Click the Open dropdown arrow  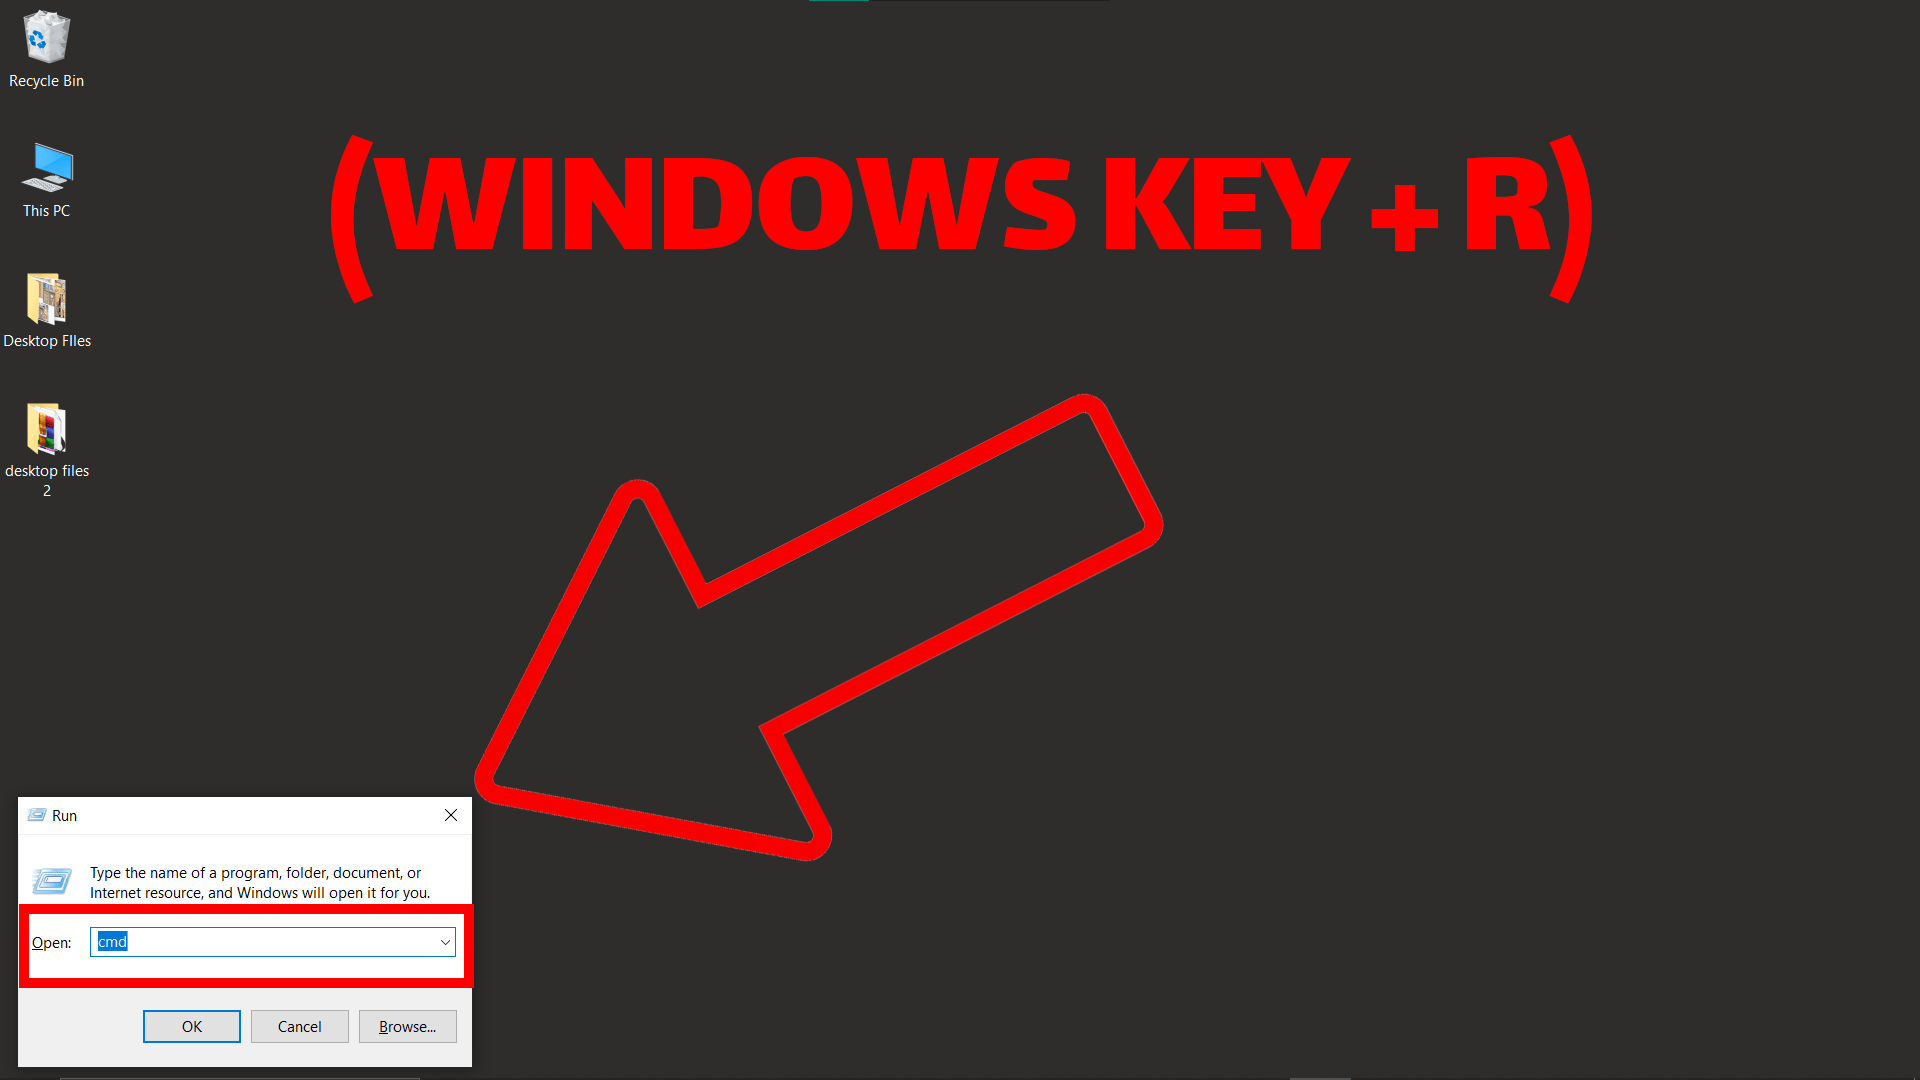point(444,942)
